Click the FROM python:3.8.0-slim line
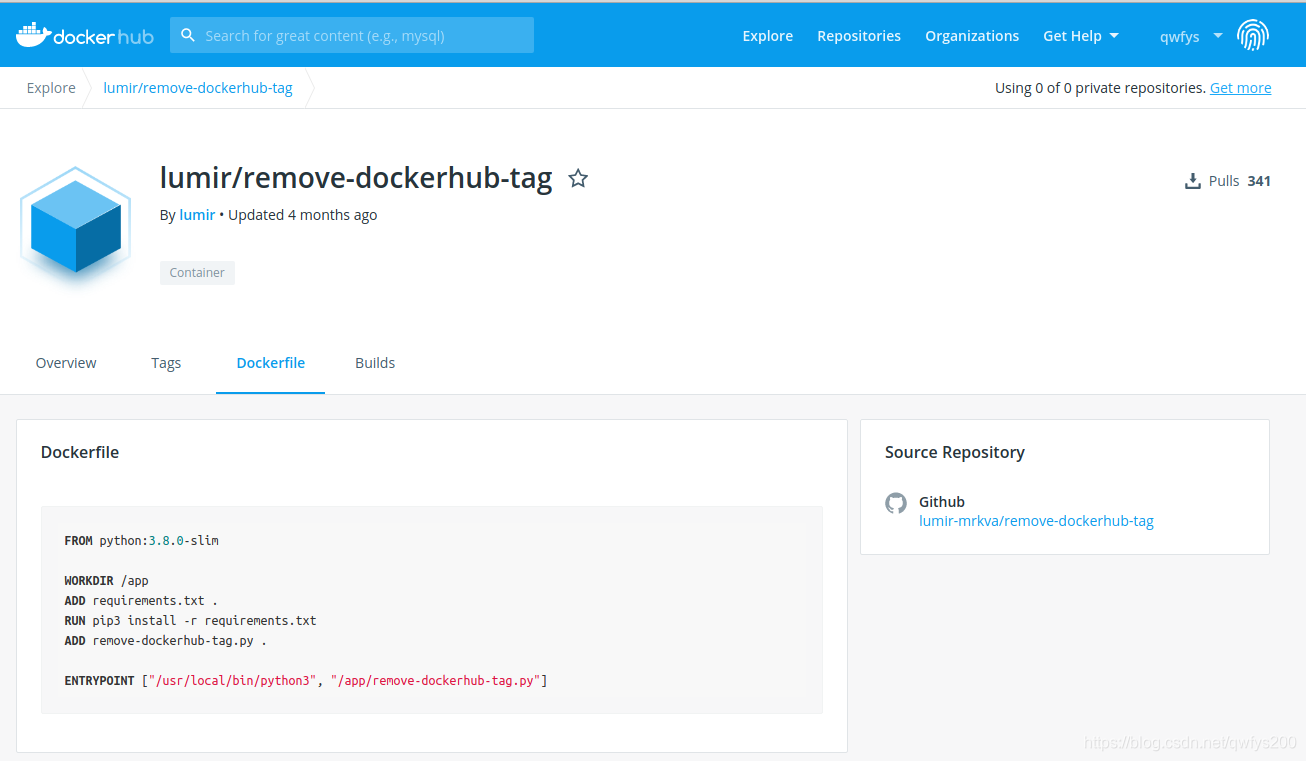 pyautogui.click(x=141, y=540)
